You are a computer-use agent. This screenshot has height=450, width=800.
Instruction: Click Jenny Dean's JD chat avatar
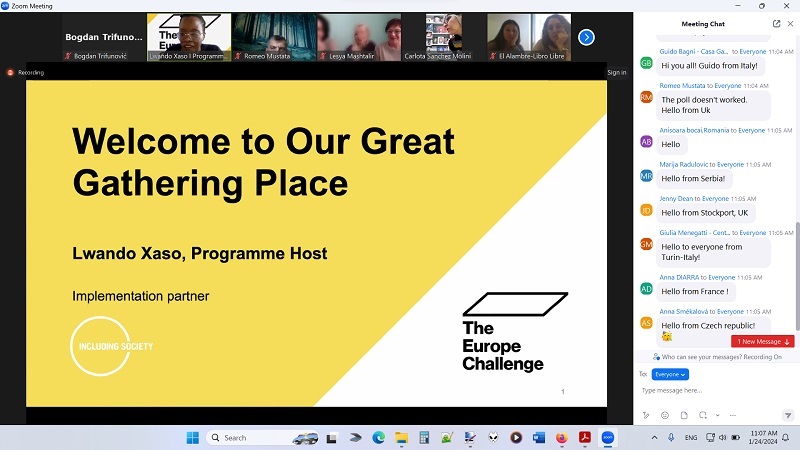coord(646,210)
